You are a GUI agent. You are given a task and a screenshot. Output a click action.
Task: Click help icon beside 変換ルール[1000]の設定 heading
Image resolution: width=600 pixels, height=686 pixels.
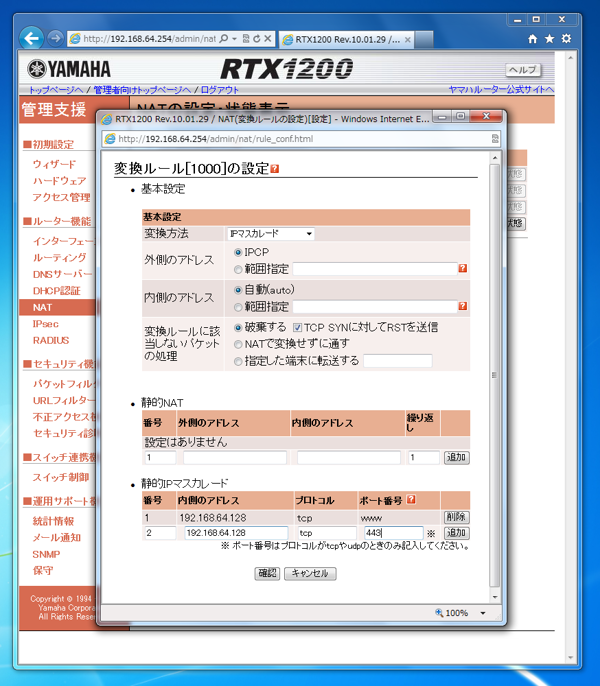tap(274, 169)
